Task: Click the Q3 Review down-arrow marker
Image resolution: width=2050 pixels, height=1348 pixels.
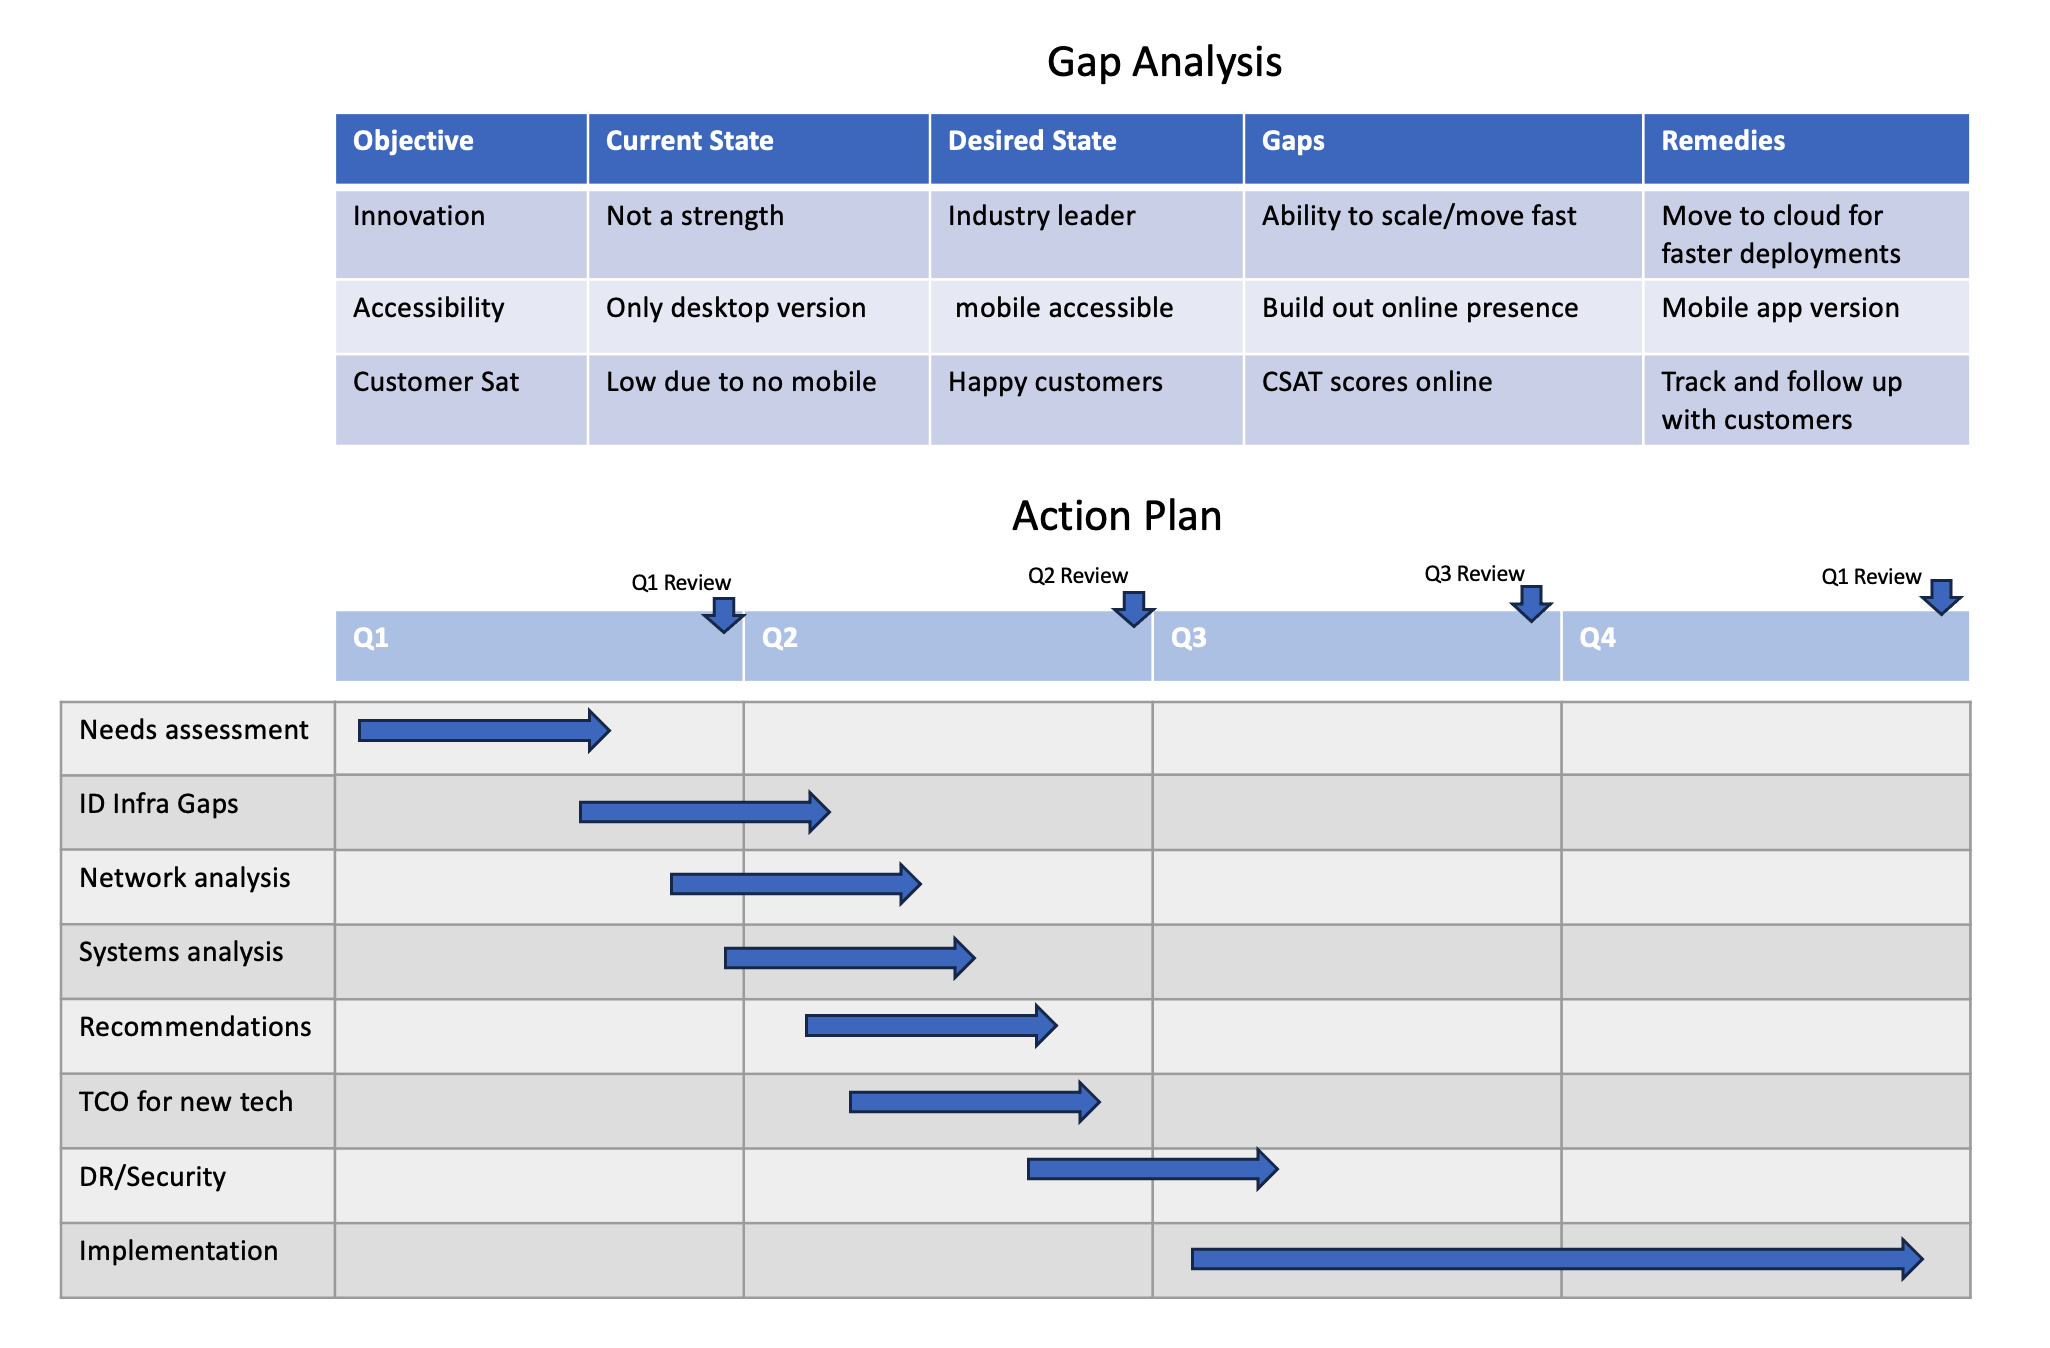Action: [1530, 602]
